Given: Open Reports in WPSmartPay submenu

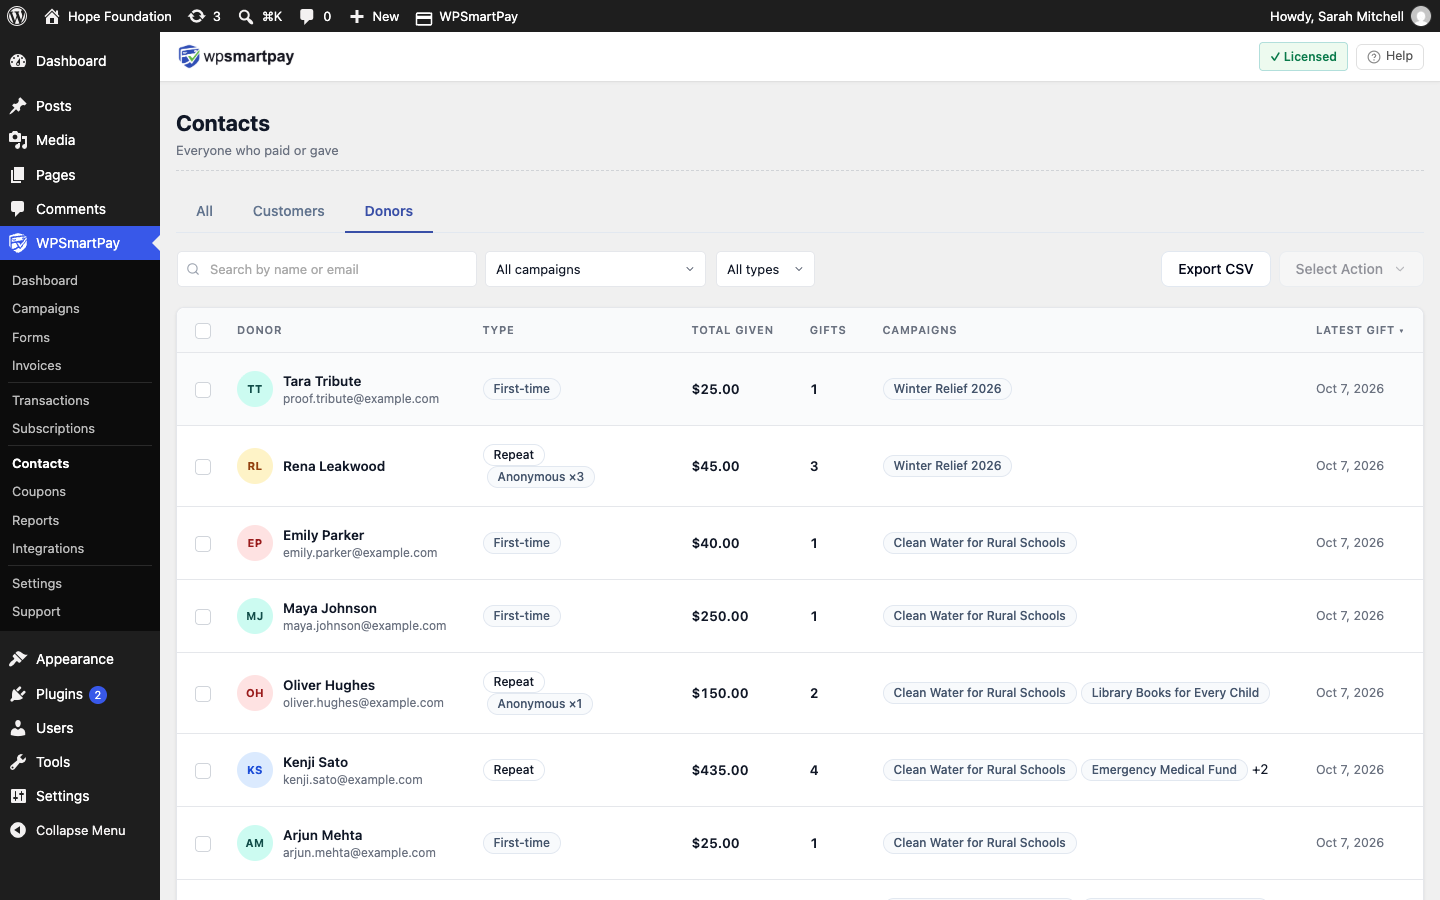Looking at the screenshot, I should (36, 521).
